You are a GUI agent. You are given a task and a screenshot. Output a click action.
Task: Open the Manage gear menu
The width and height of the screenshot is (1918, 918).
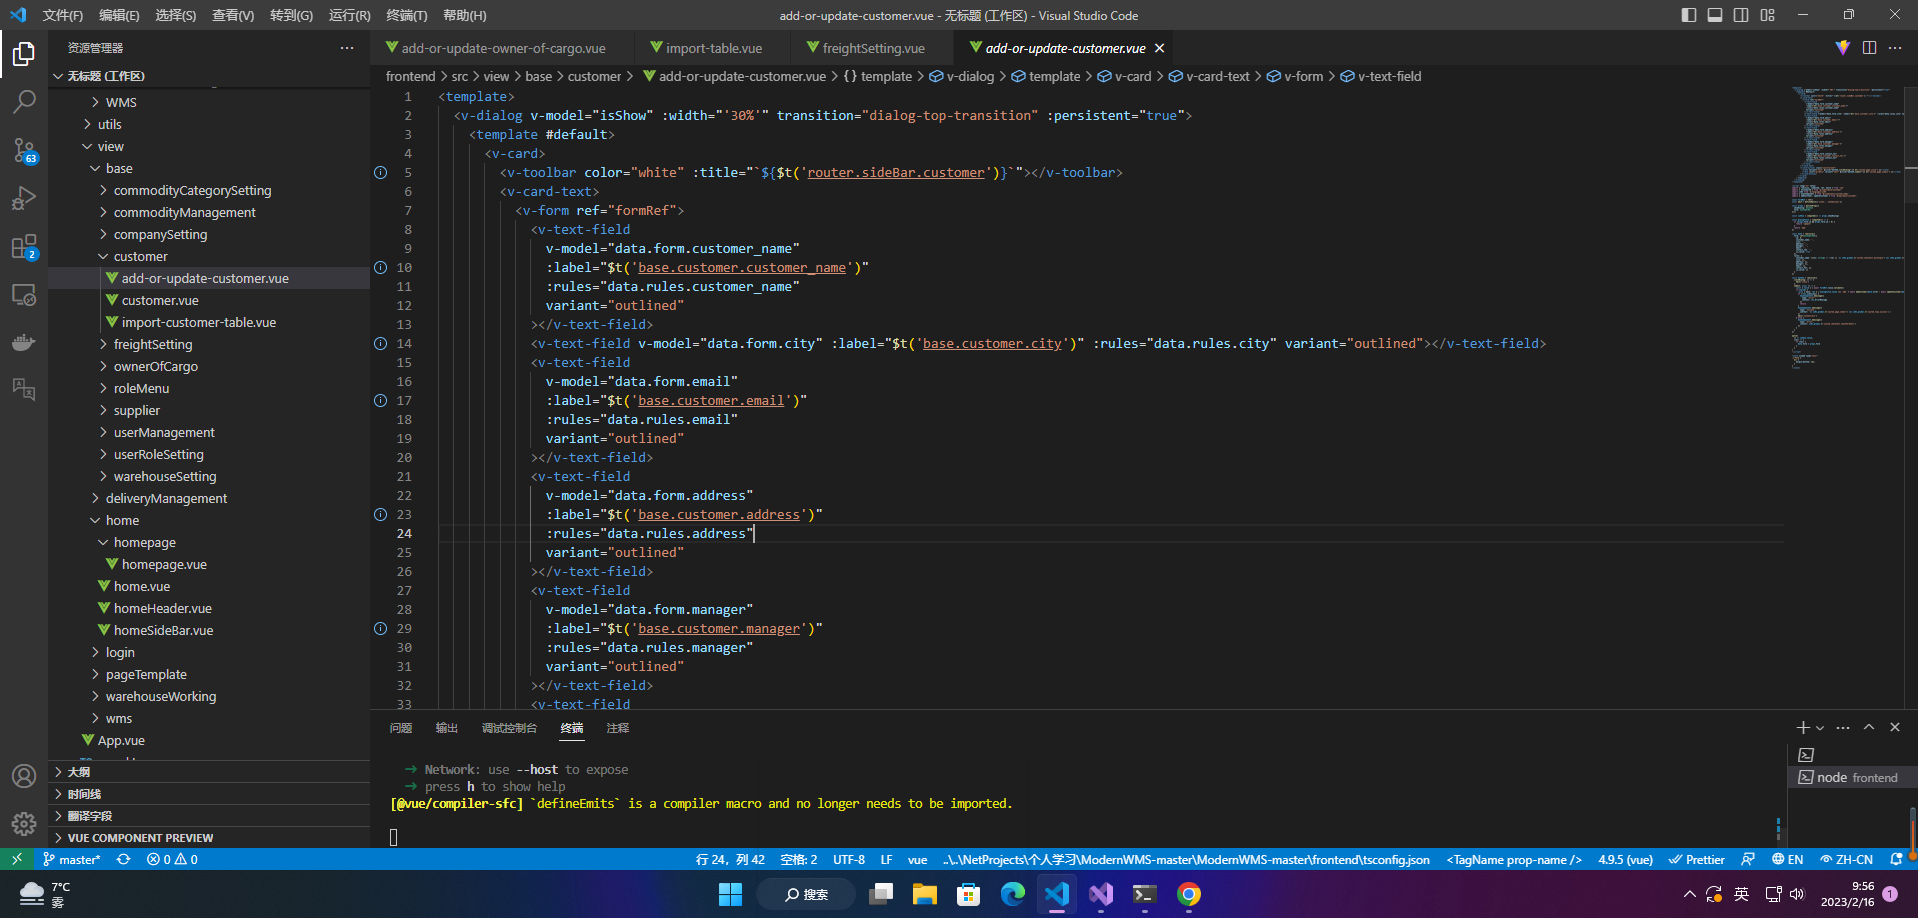[24, 824]
